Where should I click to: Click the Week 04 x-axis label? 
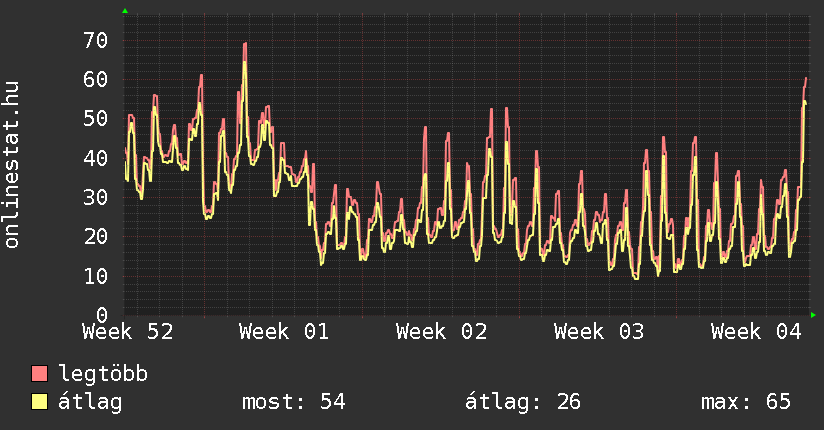pyautogui.click(x=756, y=332)
